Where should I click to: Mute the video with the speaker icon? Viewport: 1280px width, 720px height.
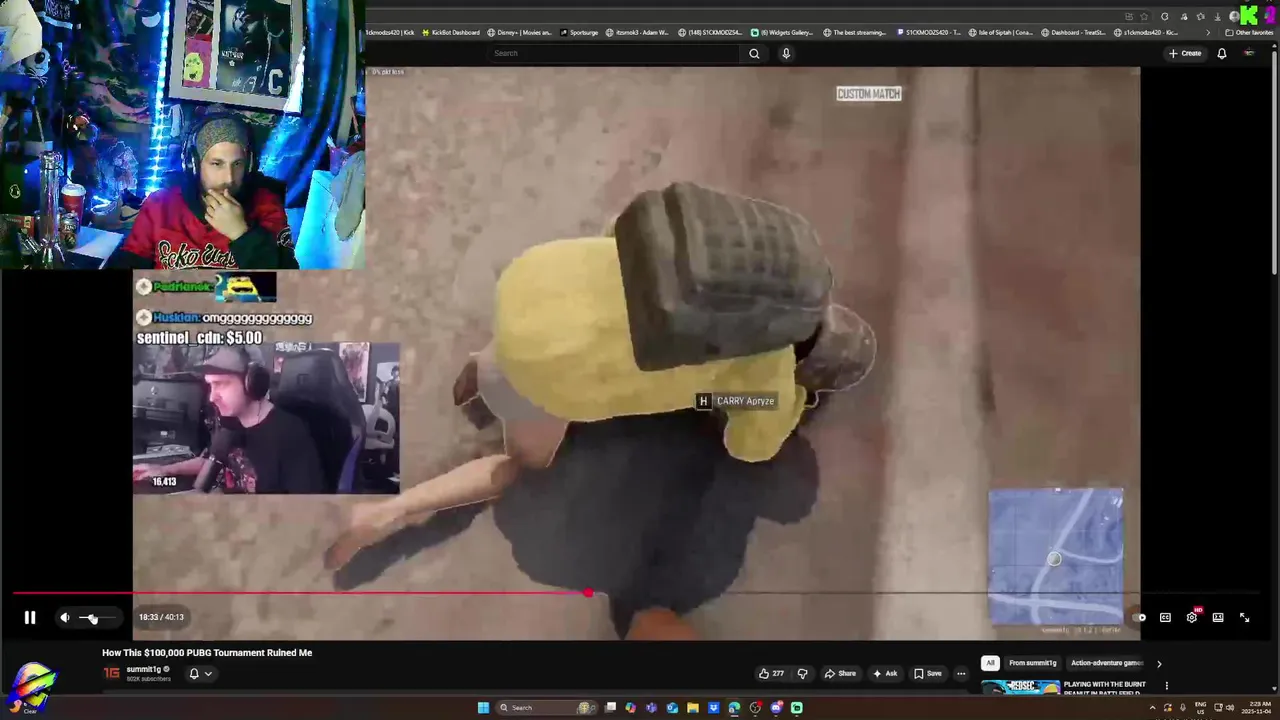(x=65, y=617)
